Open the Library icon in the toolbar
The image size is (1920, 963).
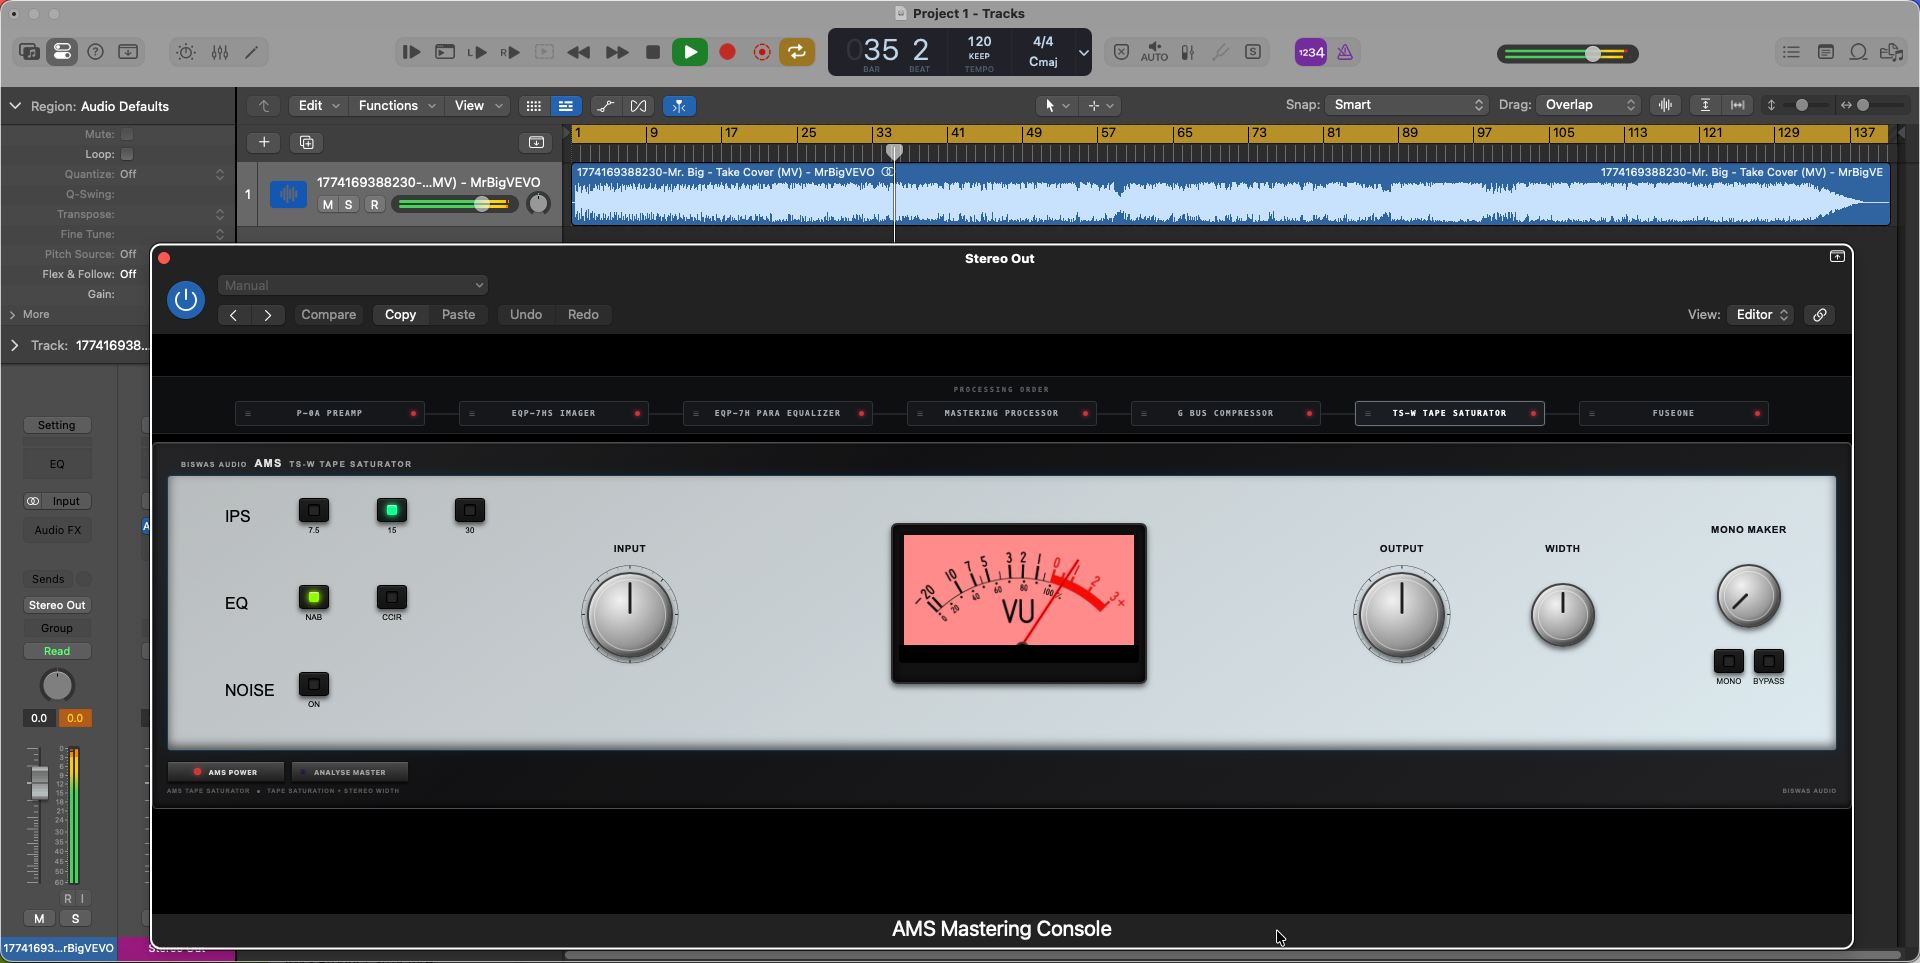click(x=29, y=52)
